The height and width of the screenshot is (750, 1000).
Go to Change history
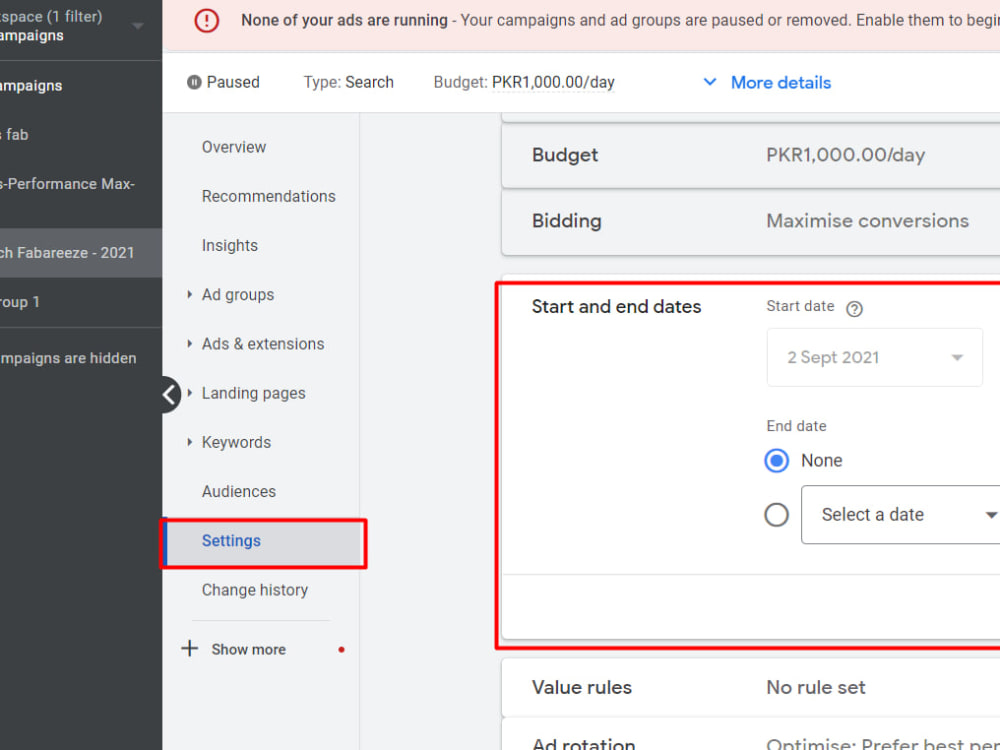pos(254,590)
